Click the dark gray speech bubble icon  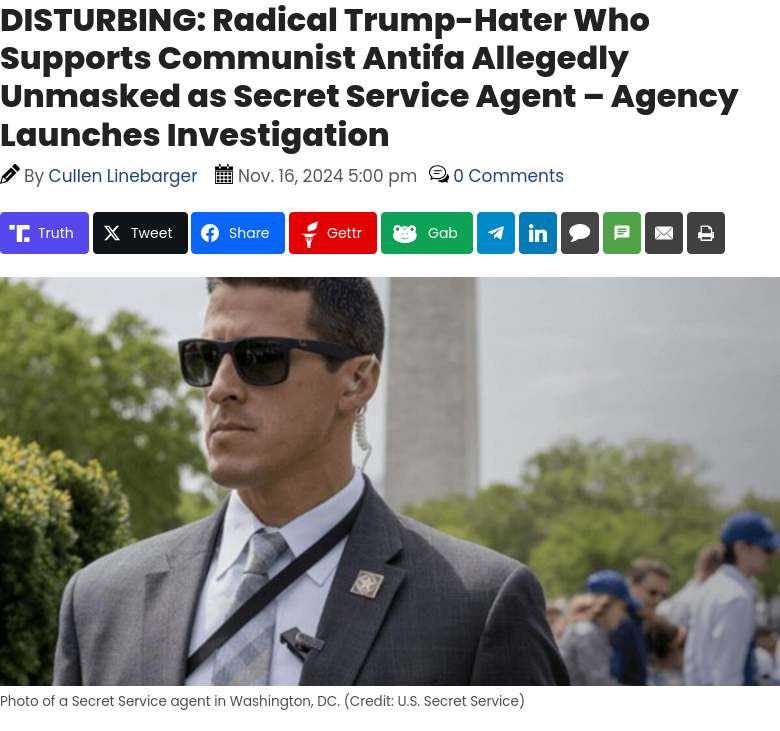[x=580, y=233]
